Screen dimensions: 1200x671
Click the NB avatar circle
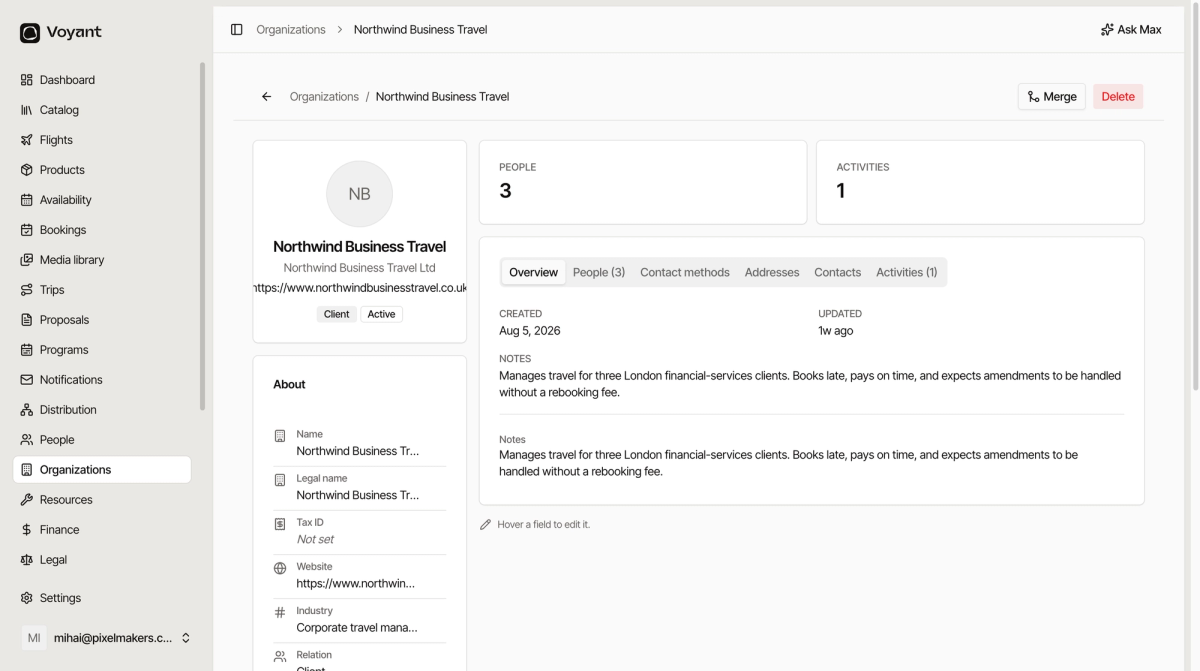coord(359,194)
